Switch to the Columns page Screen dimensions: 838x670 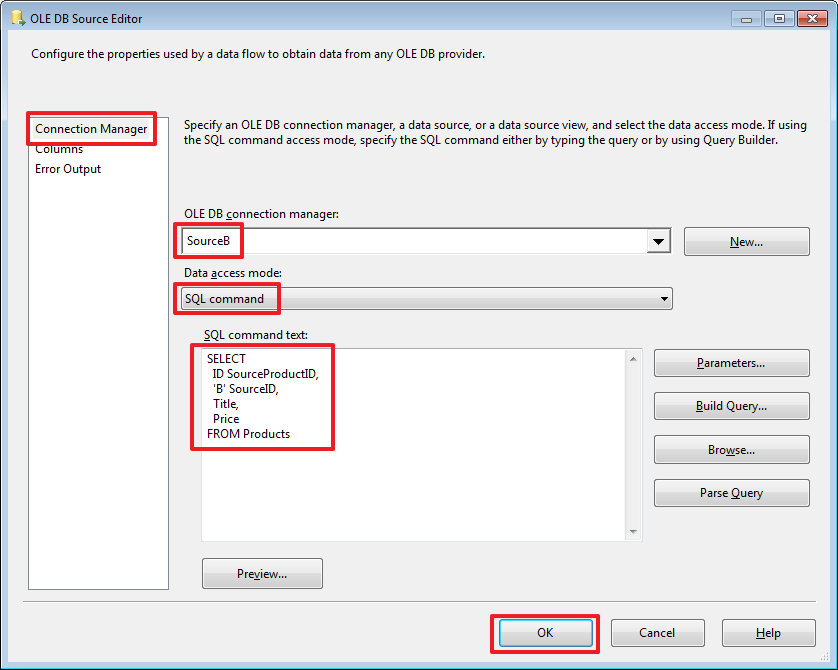(58, 148)
